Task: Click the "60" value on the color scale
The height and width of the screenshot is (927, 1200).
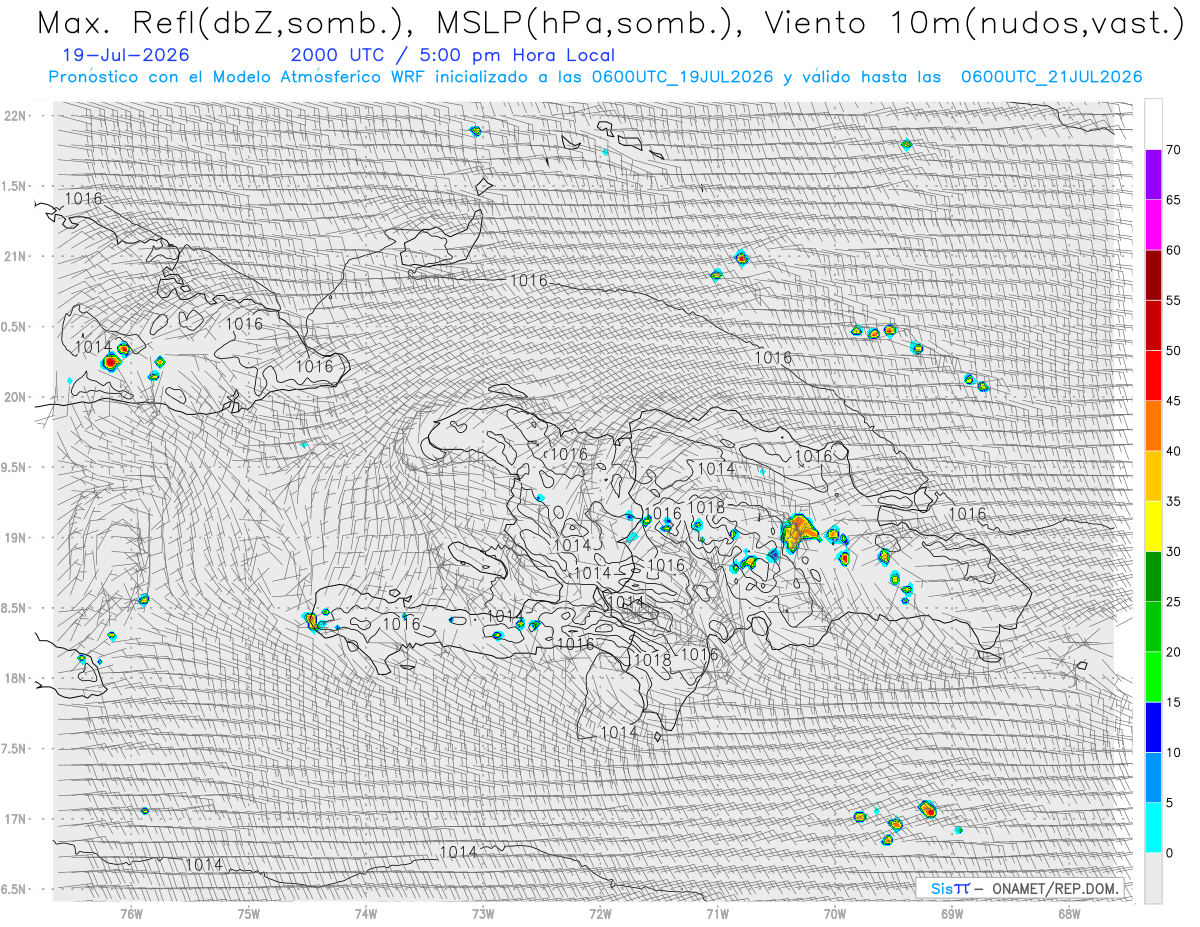Action: pyautogui.click(x=1175, y=250)
